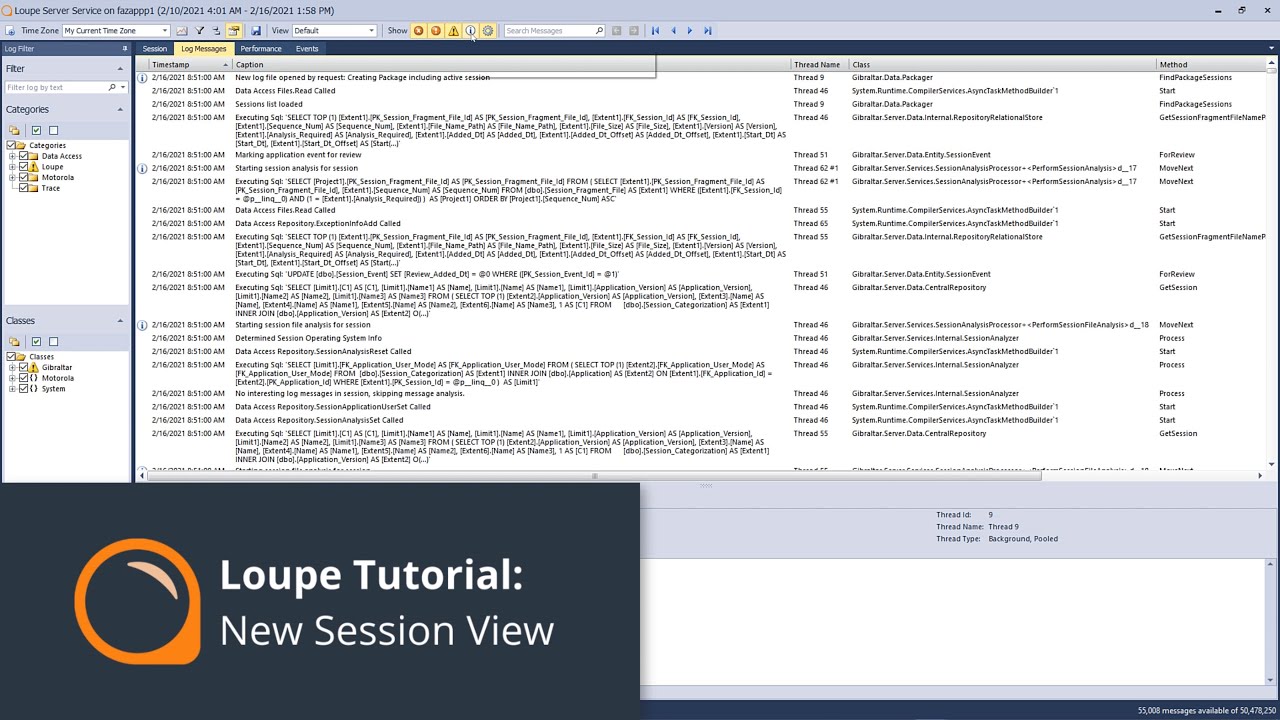The image size is (1280, 720).
Task: Open the tab list dropdown arrow at right
Action: point(1271,48)
